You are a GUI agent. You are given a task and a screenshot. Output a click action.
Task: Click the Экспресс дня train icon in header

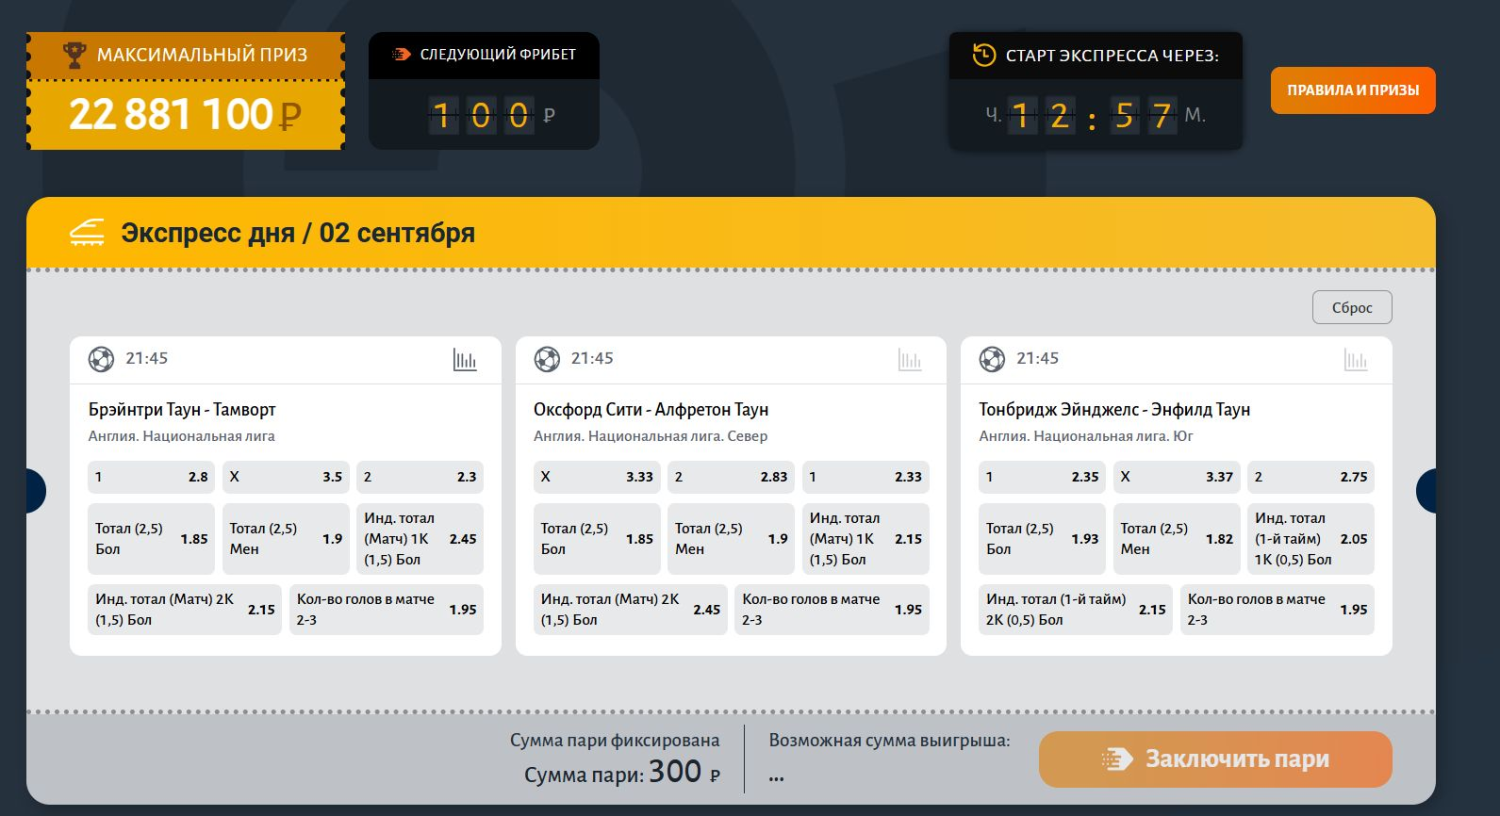point(87,233)
